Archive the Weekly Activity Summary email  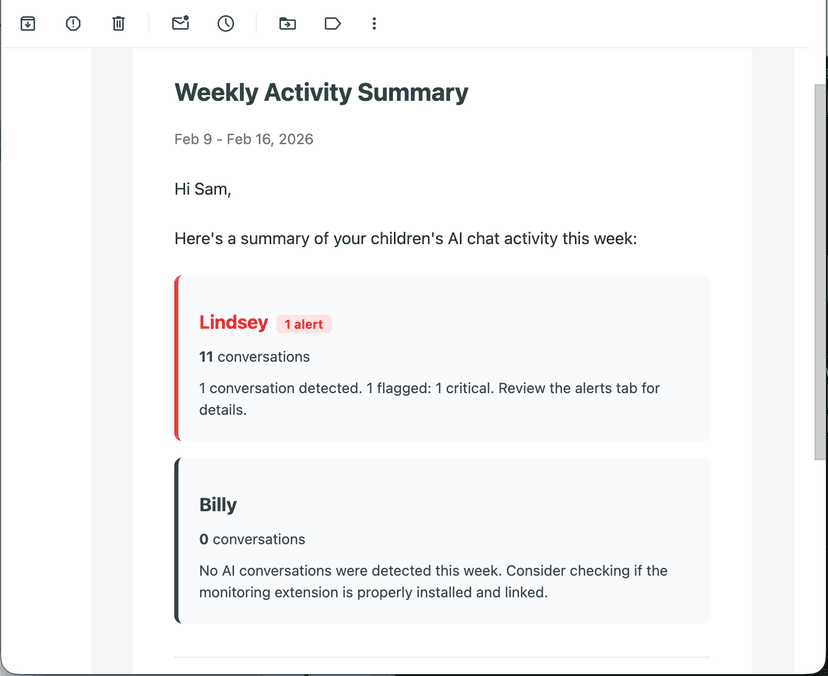27,23
